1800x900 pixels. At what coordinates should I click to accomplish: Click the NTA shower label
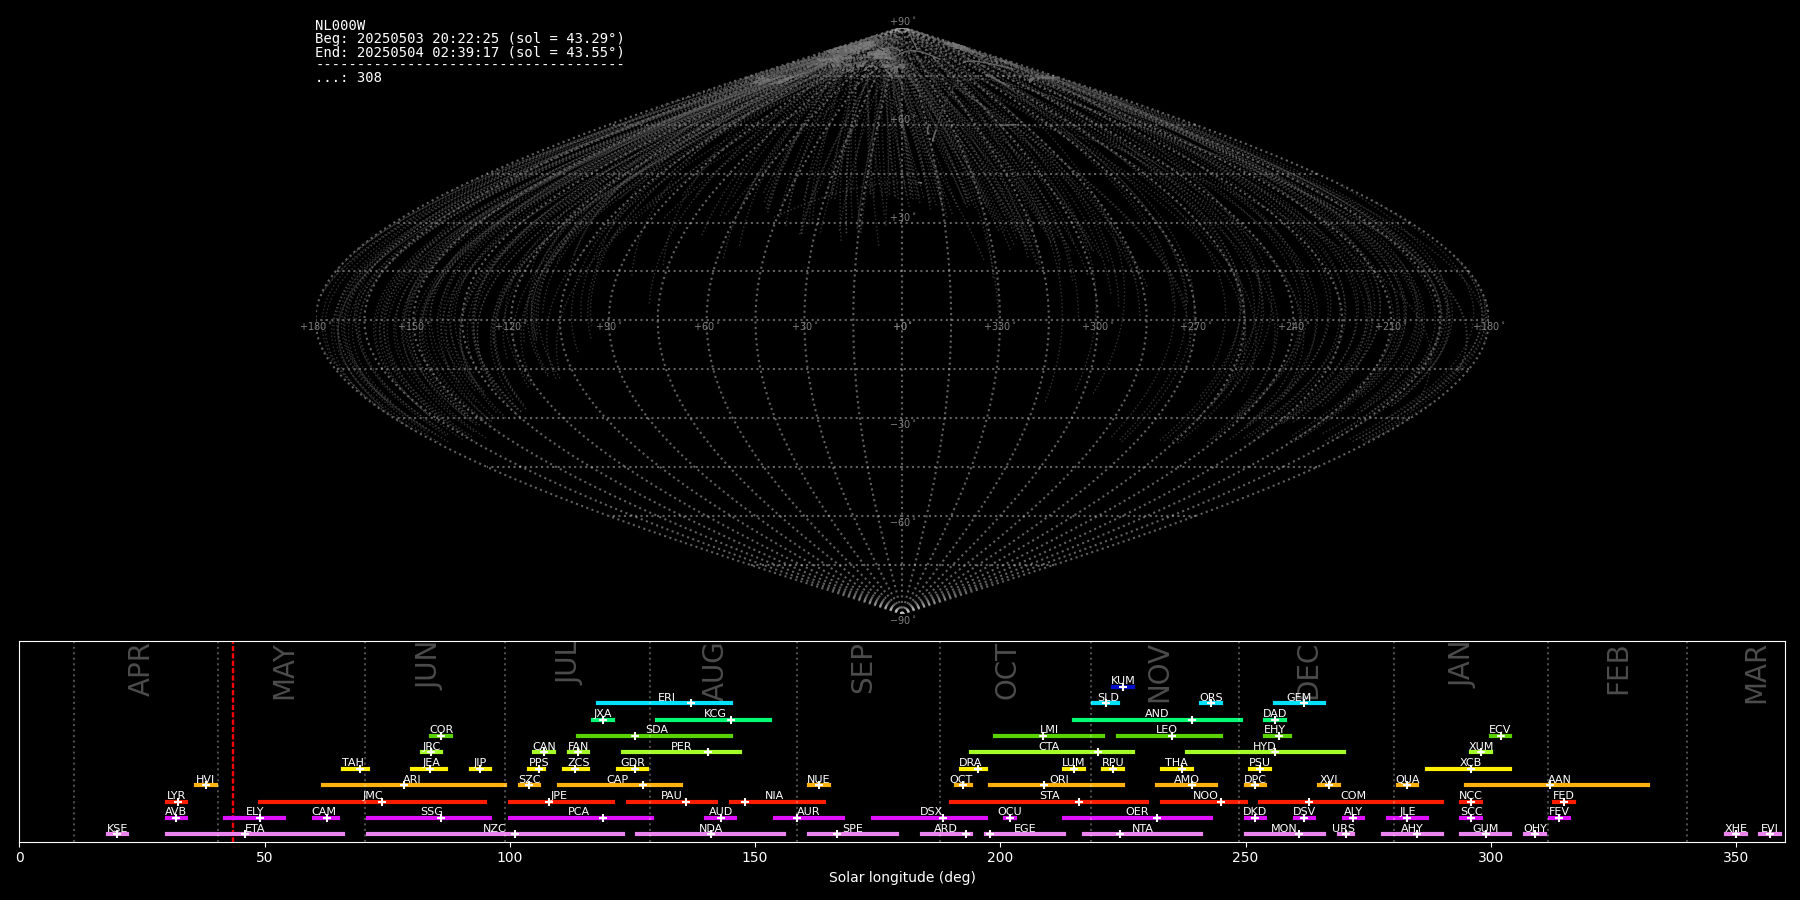[1142, 828]
